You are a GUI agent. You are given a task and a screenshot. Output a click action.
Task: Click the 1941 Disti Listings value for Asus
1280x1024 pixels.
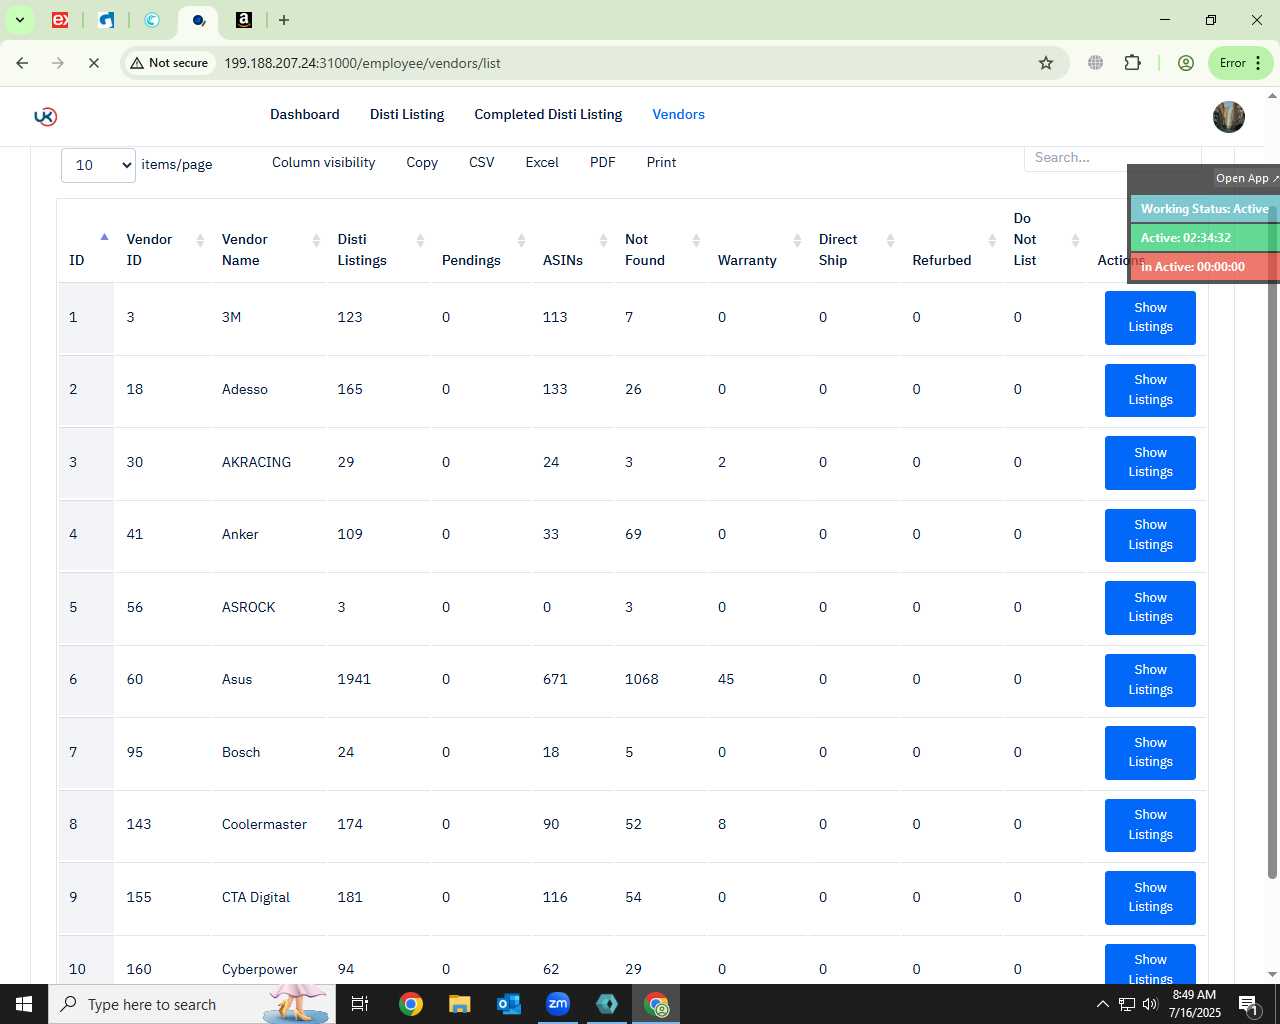tap(354, 679)
